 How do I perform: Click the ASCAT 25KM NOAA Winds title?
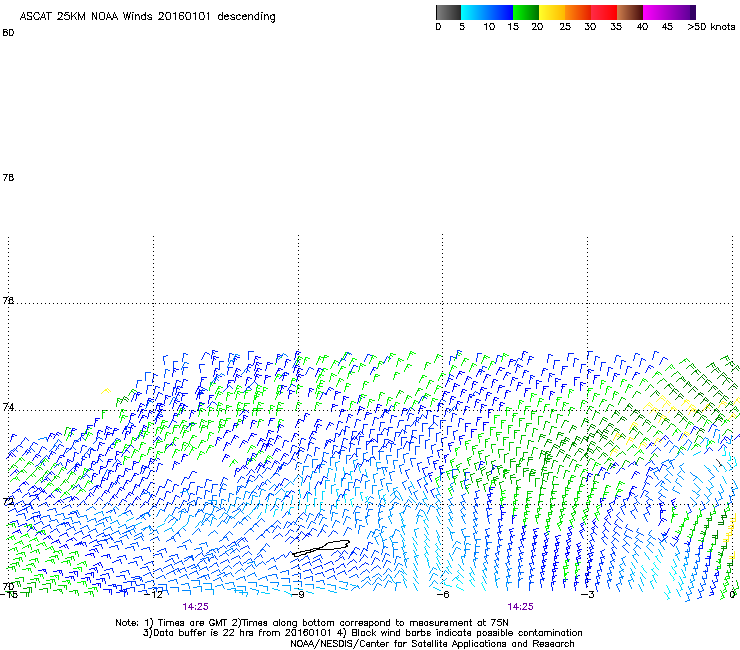[x=147, y=16]
